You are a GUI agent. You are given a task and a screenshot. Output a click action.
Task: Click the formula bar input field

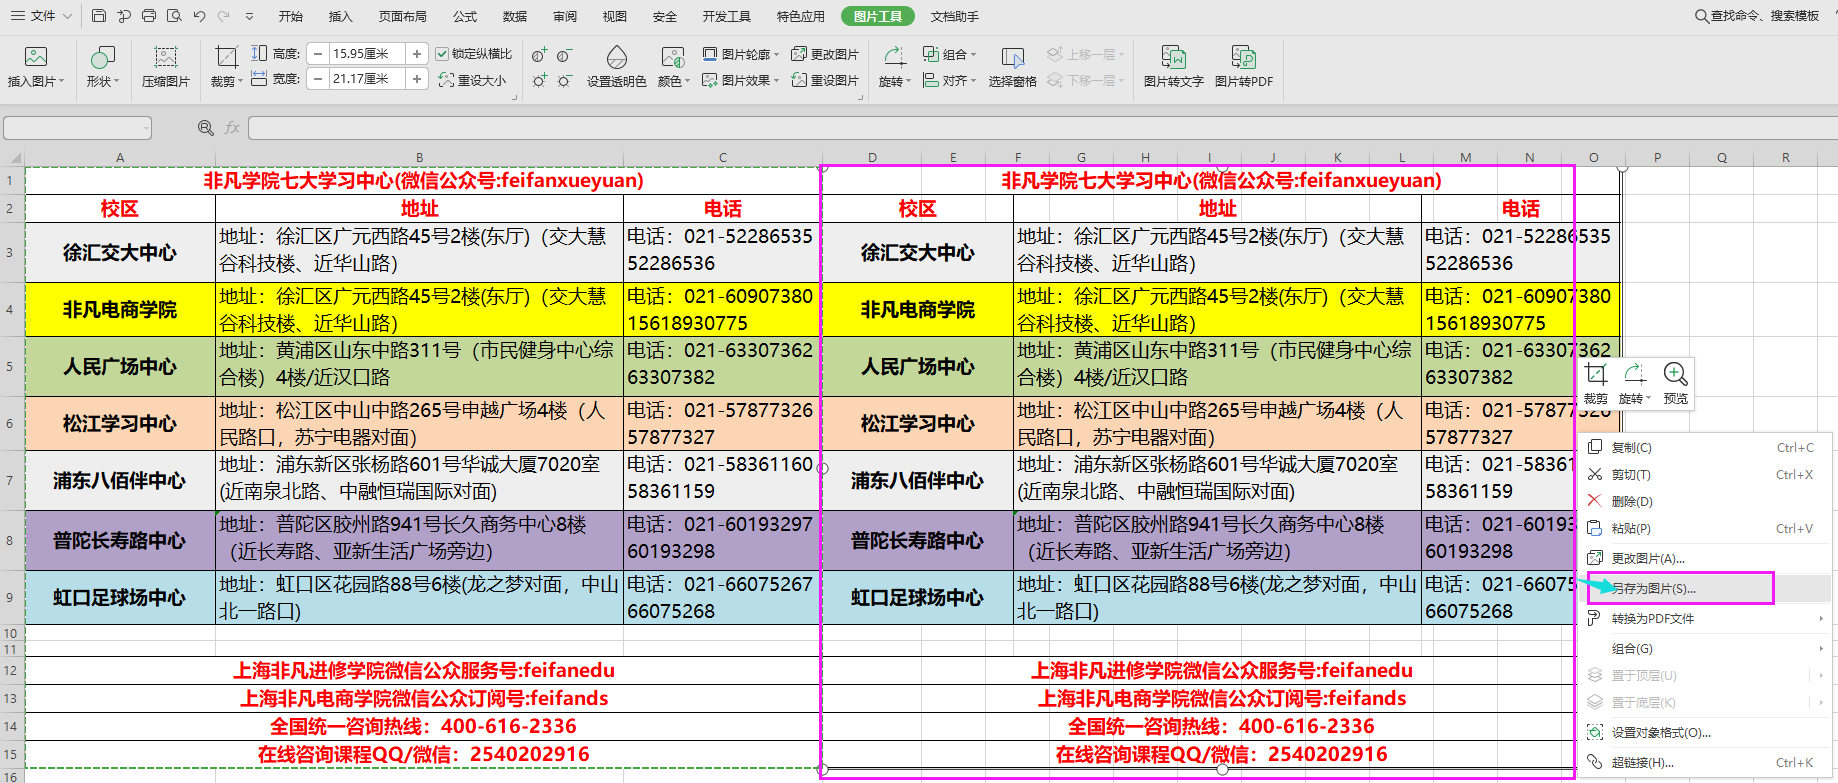1042,128
